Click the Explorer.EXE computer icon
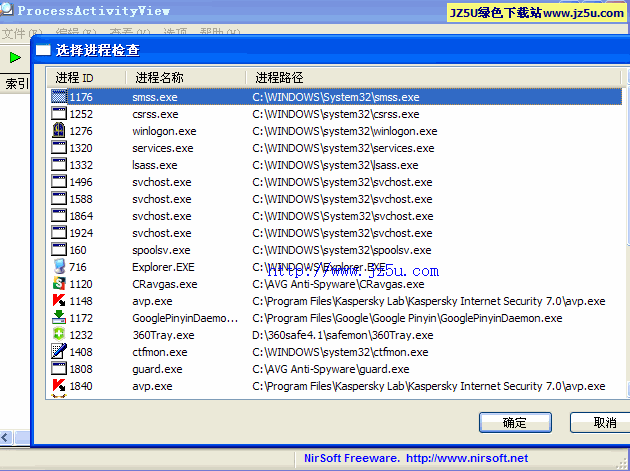Image resolution: width=630 pixels, height=471 pixels. tap(59, 266)
